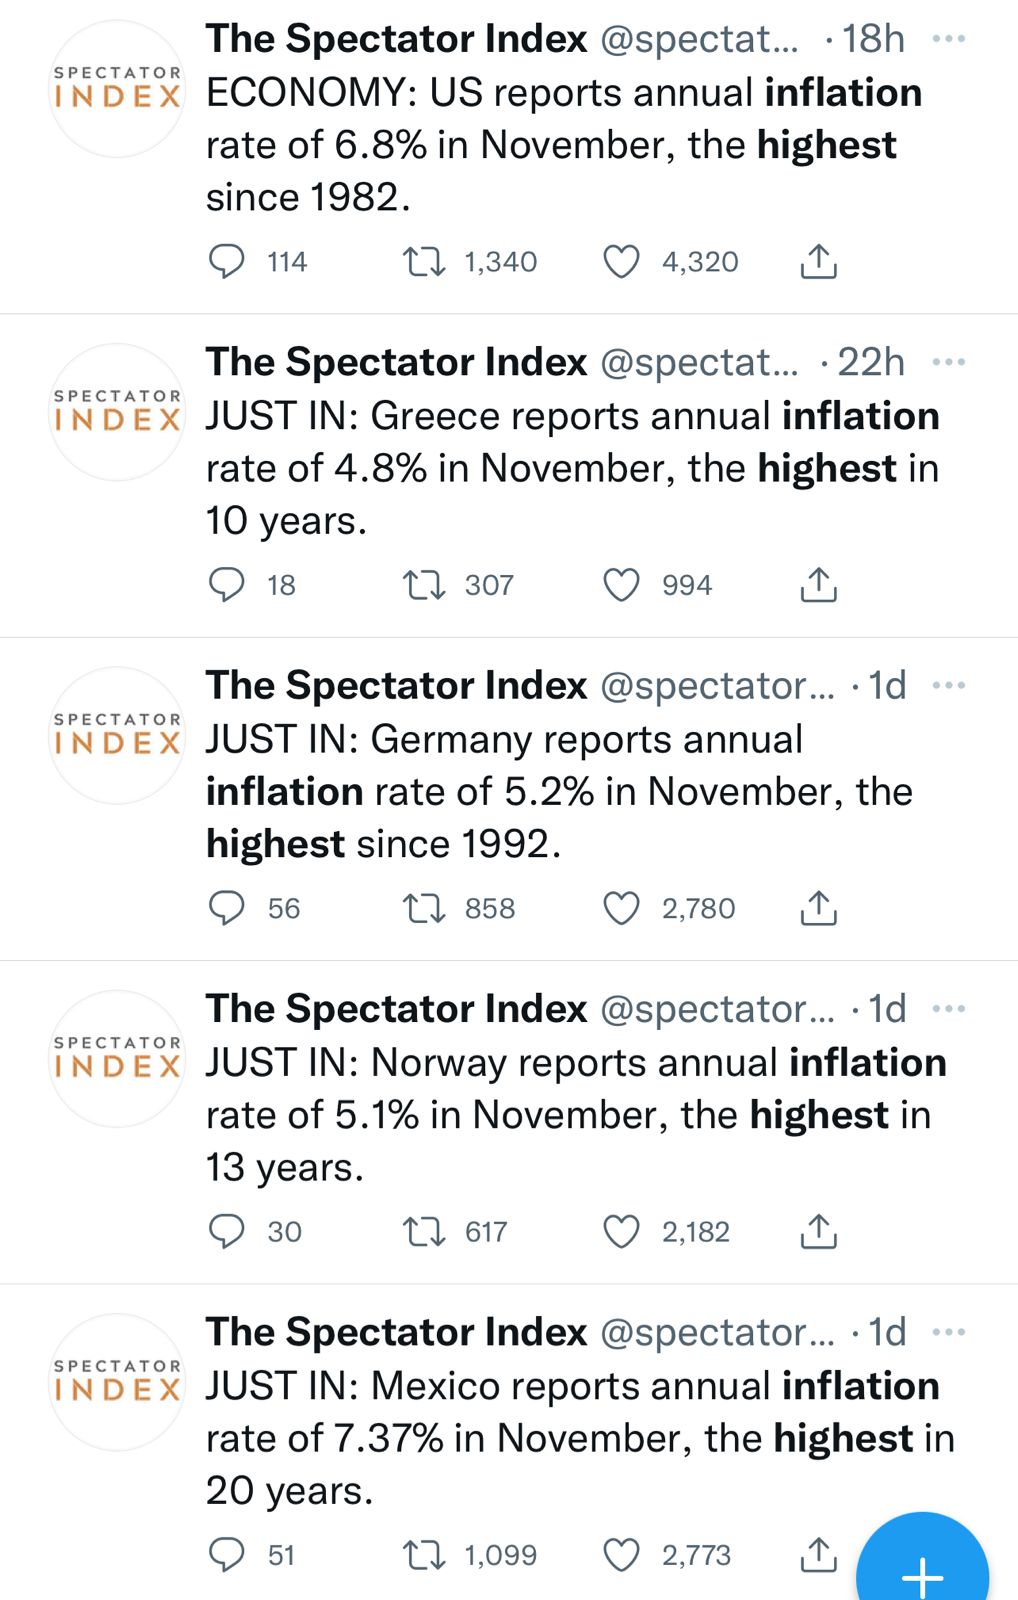Viewport: 1018px width, 1600px height.
Task: Like the US inflation 6.8% tweet
Action: coord(621,262)
